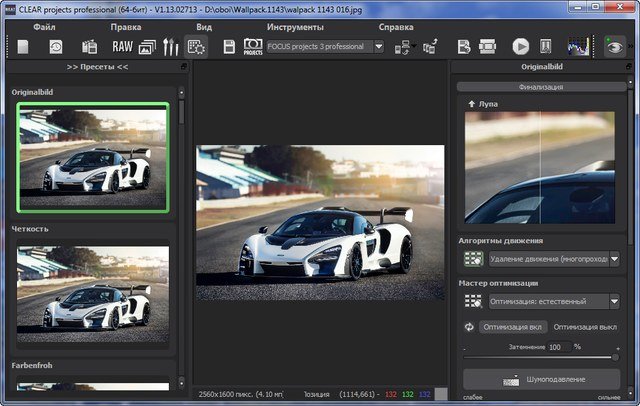Click the PROJECTS camera icon
640x406 pixels.
(253, 46)
